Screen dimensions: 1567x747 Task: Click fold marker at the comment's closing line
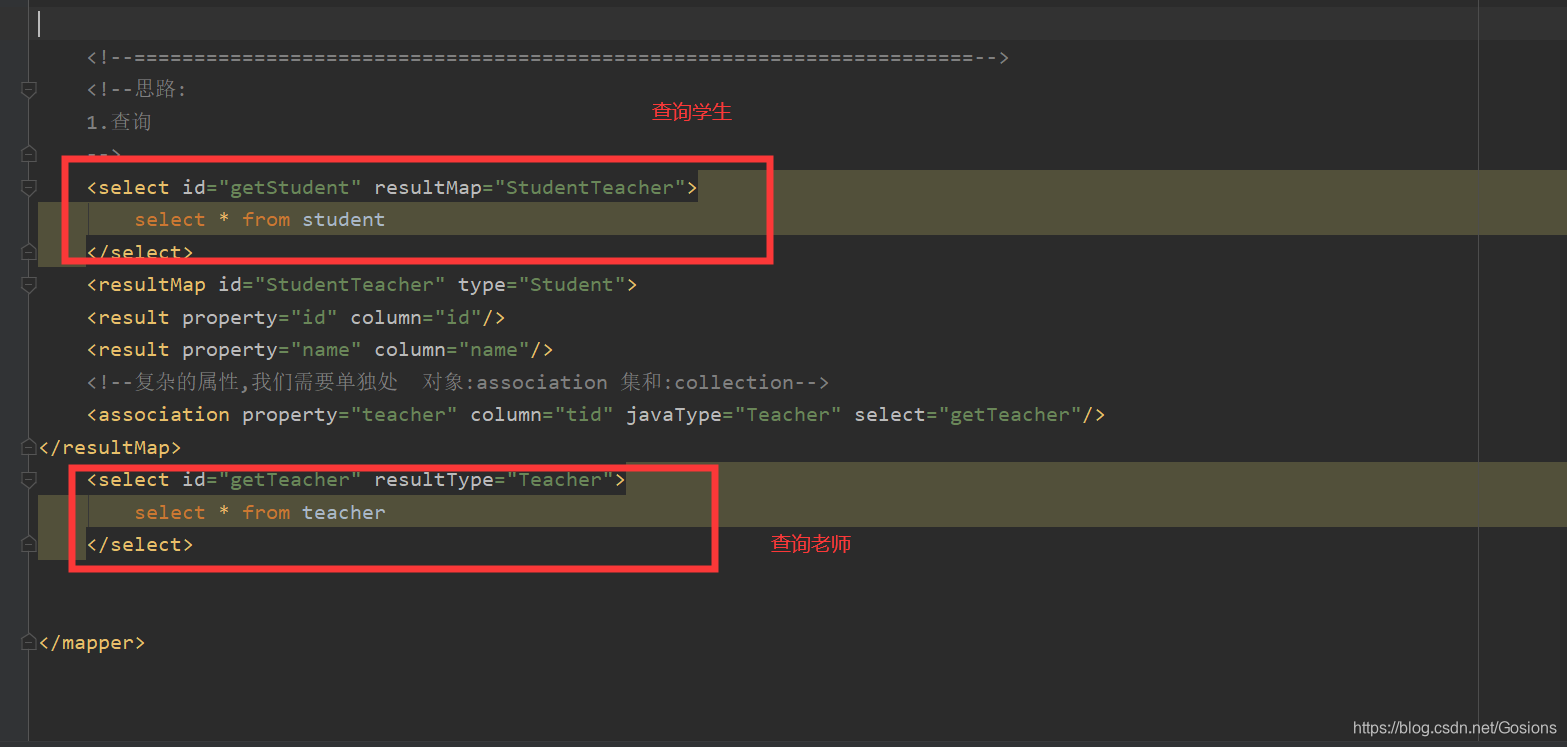coord(29,154)
